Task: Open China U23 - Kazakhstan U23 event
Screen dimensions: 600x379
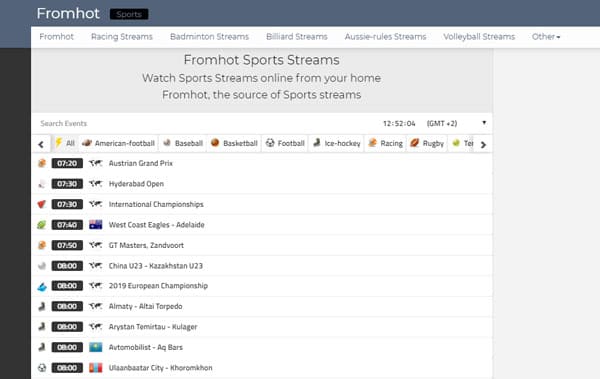Action: click(x=156, y=266)
